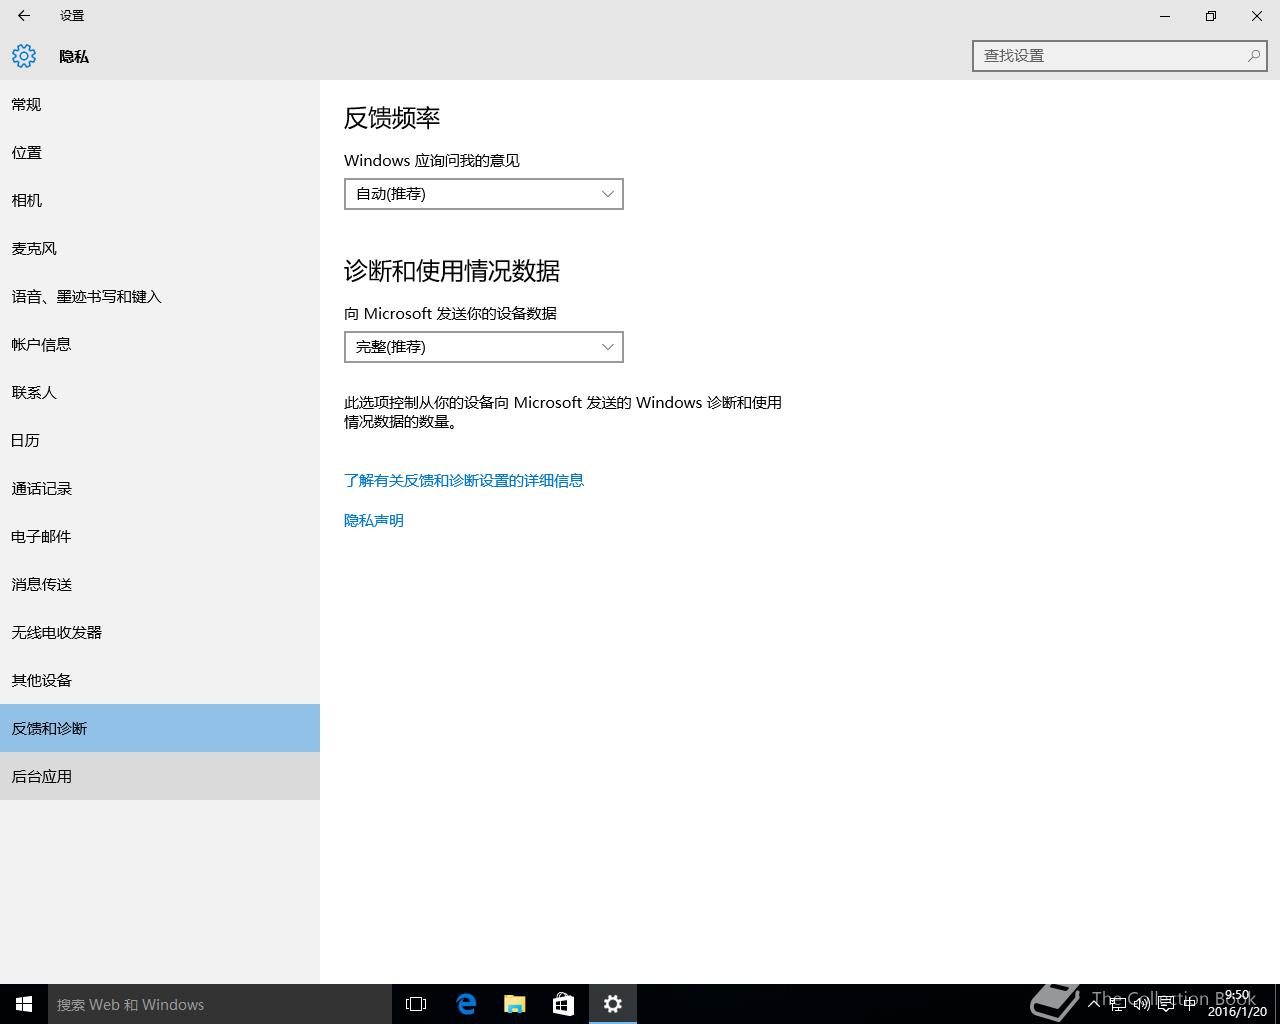Open the Action Center notifications icon
This screenshot has height=1024, width=1280.
(1166, 1004)
